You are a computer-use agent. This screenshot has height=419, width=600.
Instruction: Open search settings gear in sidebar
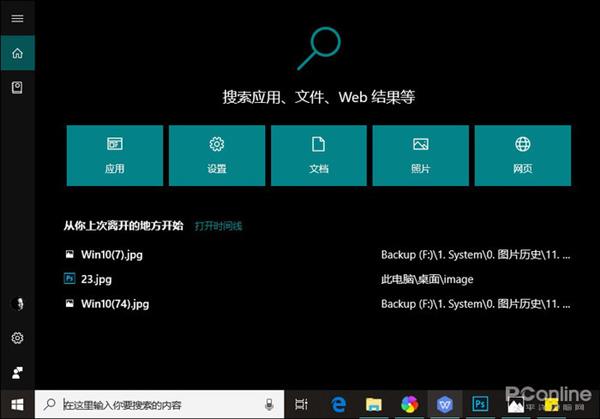pos(17,338)
